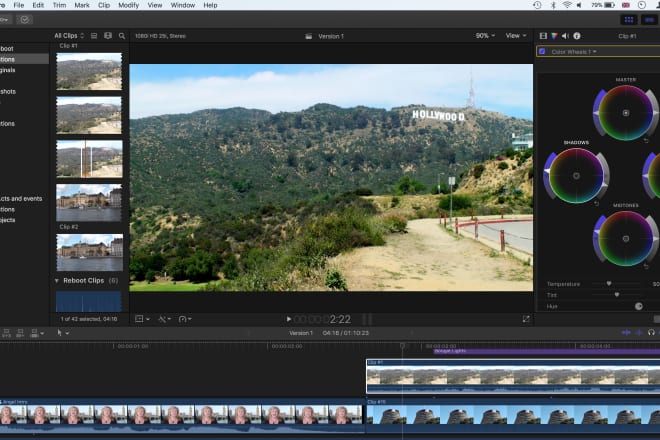Image resolution: width=660 pixels, height=440 pixels.
Task: Open the Modify menu
Action: coord(128,5)
